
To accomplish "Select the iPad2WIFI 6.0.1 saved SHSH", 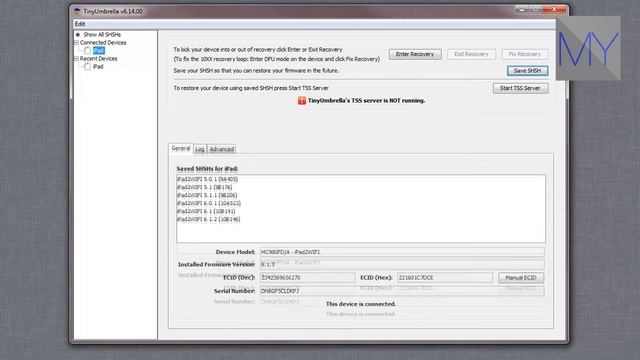I will coord(209,203).
